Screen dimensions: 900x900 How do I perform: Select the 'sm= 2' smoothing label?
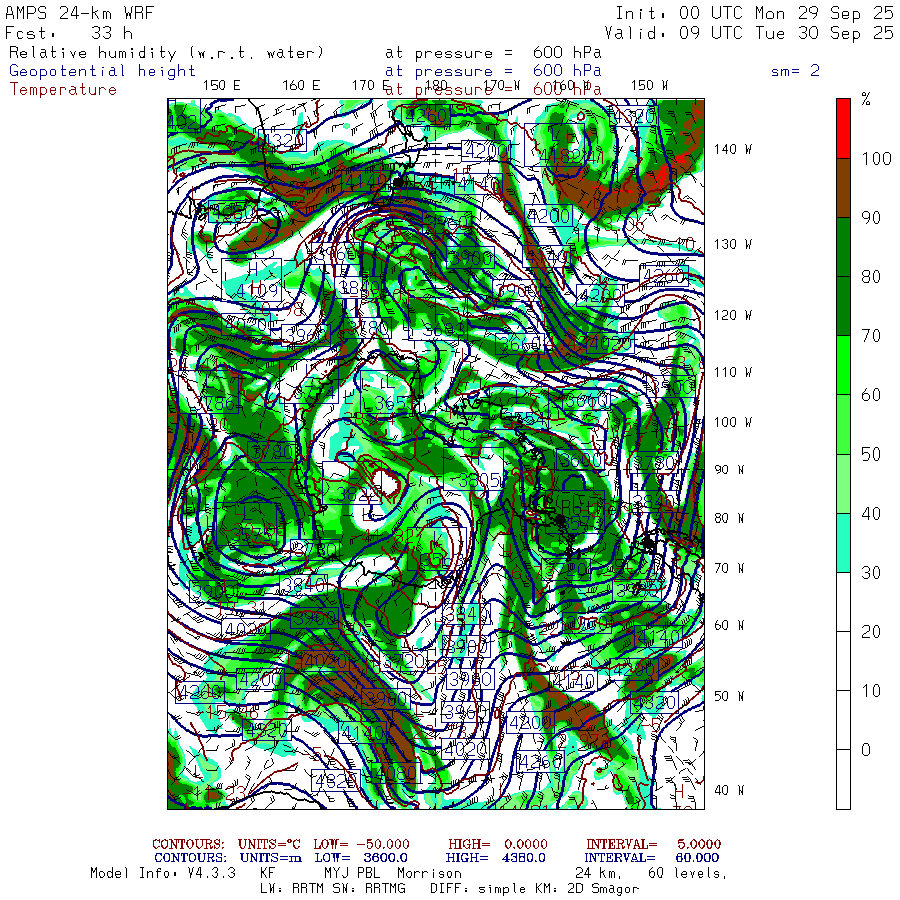click(x=795, y=71)
